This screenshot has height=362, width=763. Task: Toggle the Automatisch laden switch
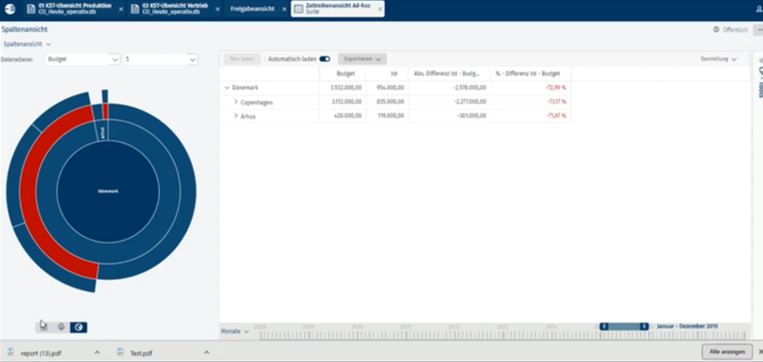pos(325,59)
